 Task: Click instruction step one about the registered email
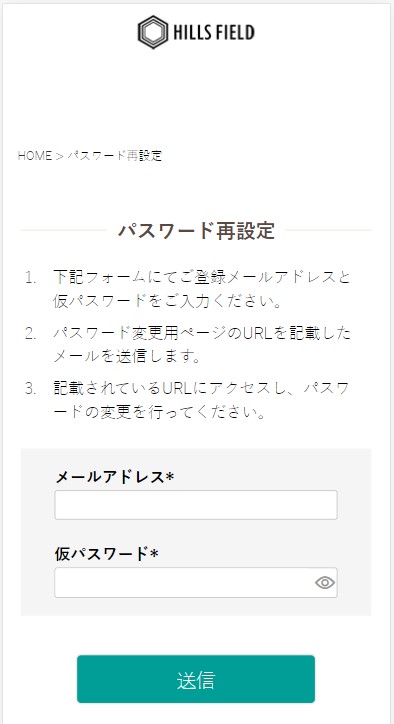[x=201, y=289]
